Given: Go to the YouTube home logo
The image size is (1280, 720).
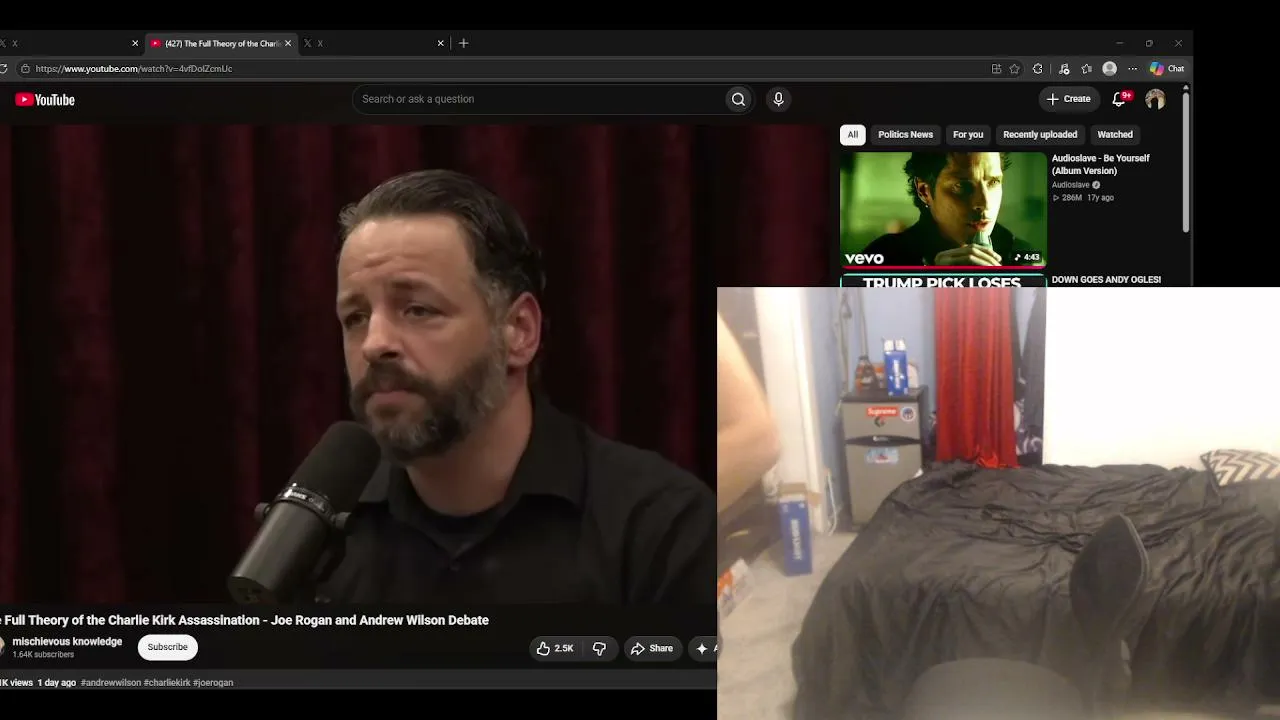Looking at the screenshot, I should [x=45, y=99].
